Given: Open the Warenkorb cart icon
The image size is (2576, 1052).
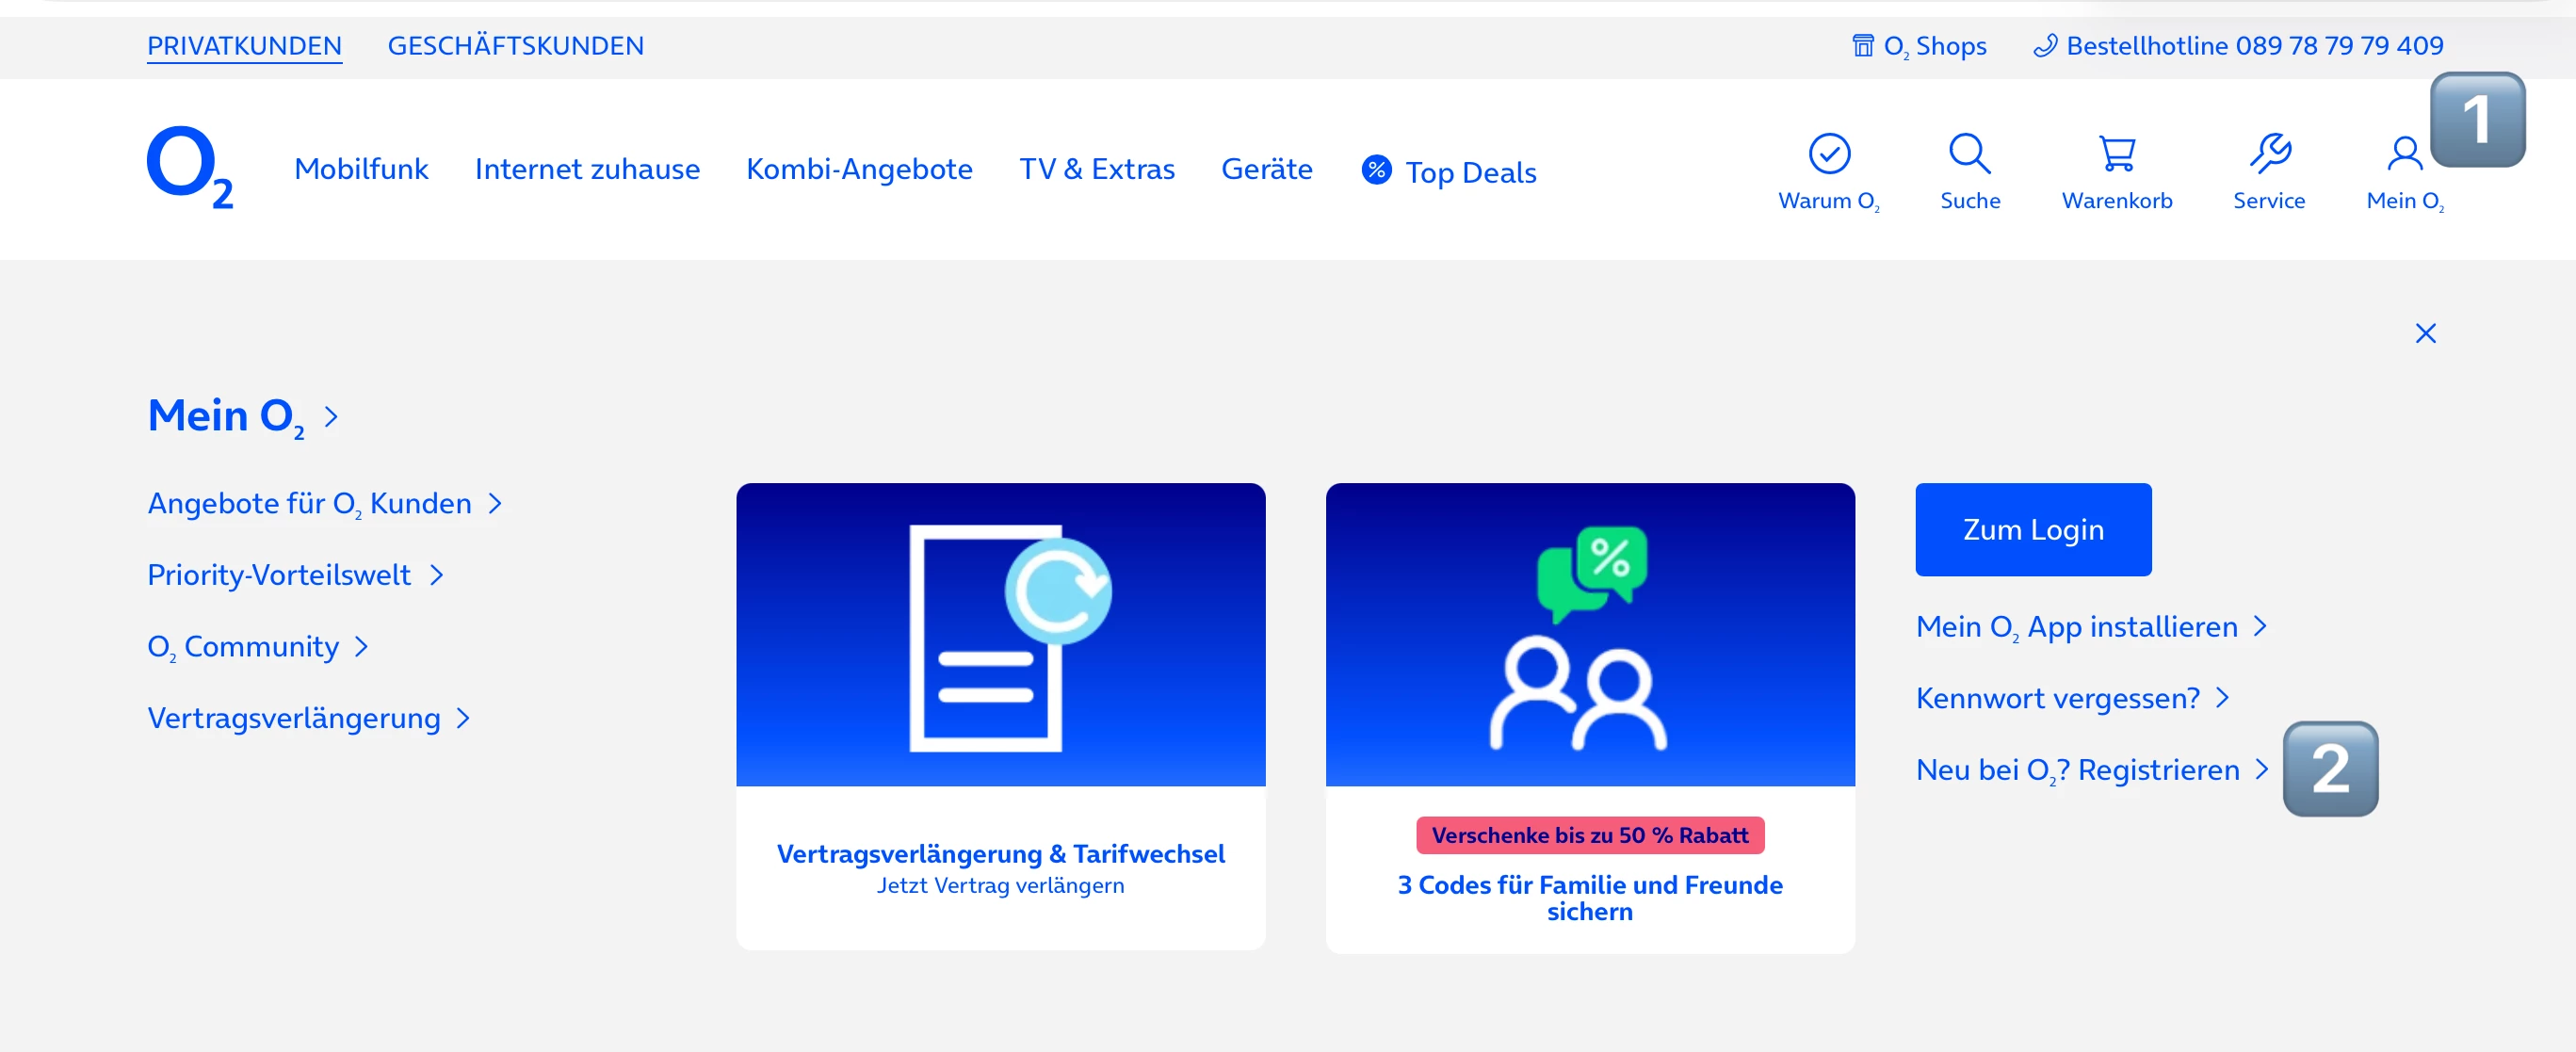Looking at the screenshot, I should coord(2116,154).
